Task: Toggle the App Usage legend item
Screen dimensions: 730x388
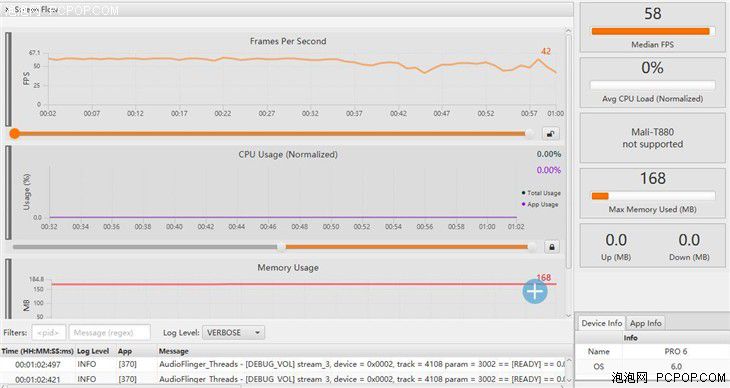Action: [x=540, y=204]
